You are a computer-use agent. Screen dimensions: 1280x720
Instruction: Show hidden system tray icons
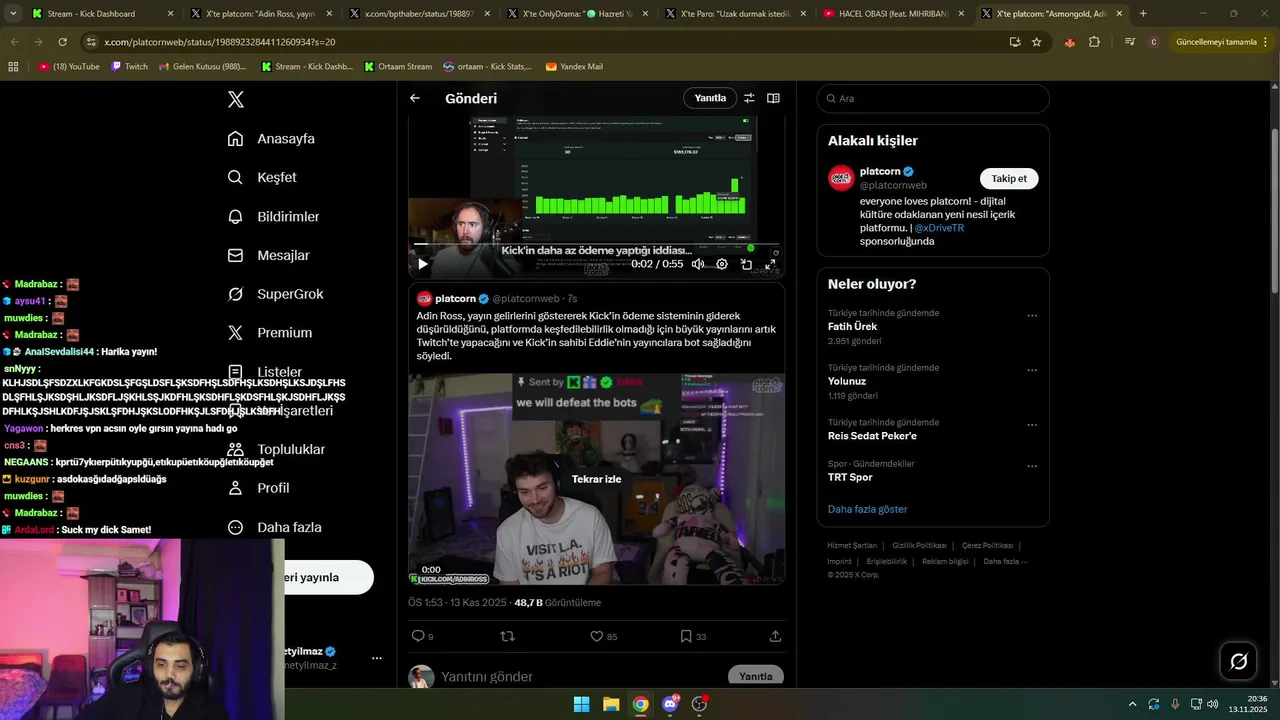click(x=1132, y=704)
